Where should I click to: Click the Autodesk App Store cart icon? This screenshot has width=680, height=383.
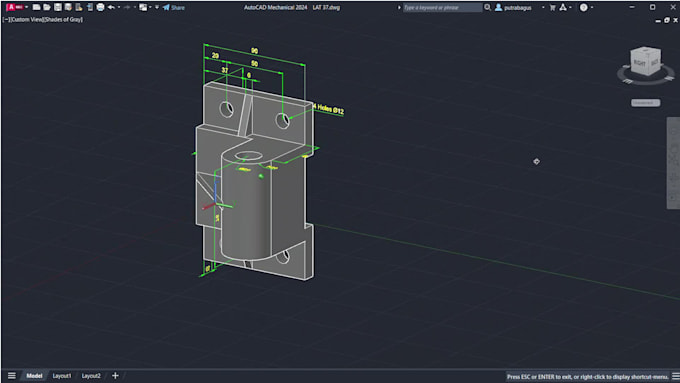552,7
